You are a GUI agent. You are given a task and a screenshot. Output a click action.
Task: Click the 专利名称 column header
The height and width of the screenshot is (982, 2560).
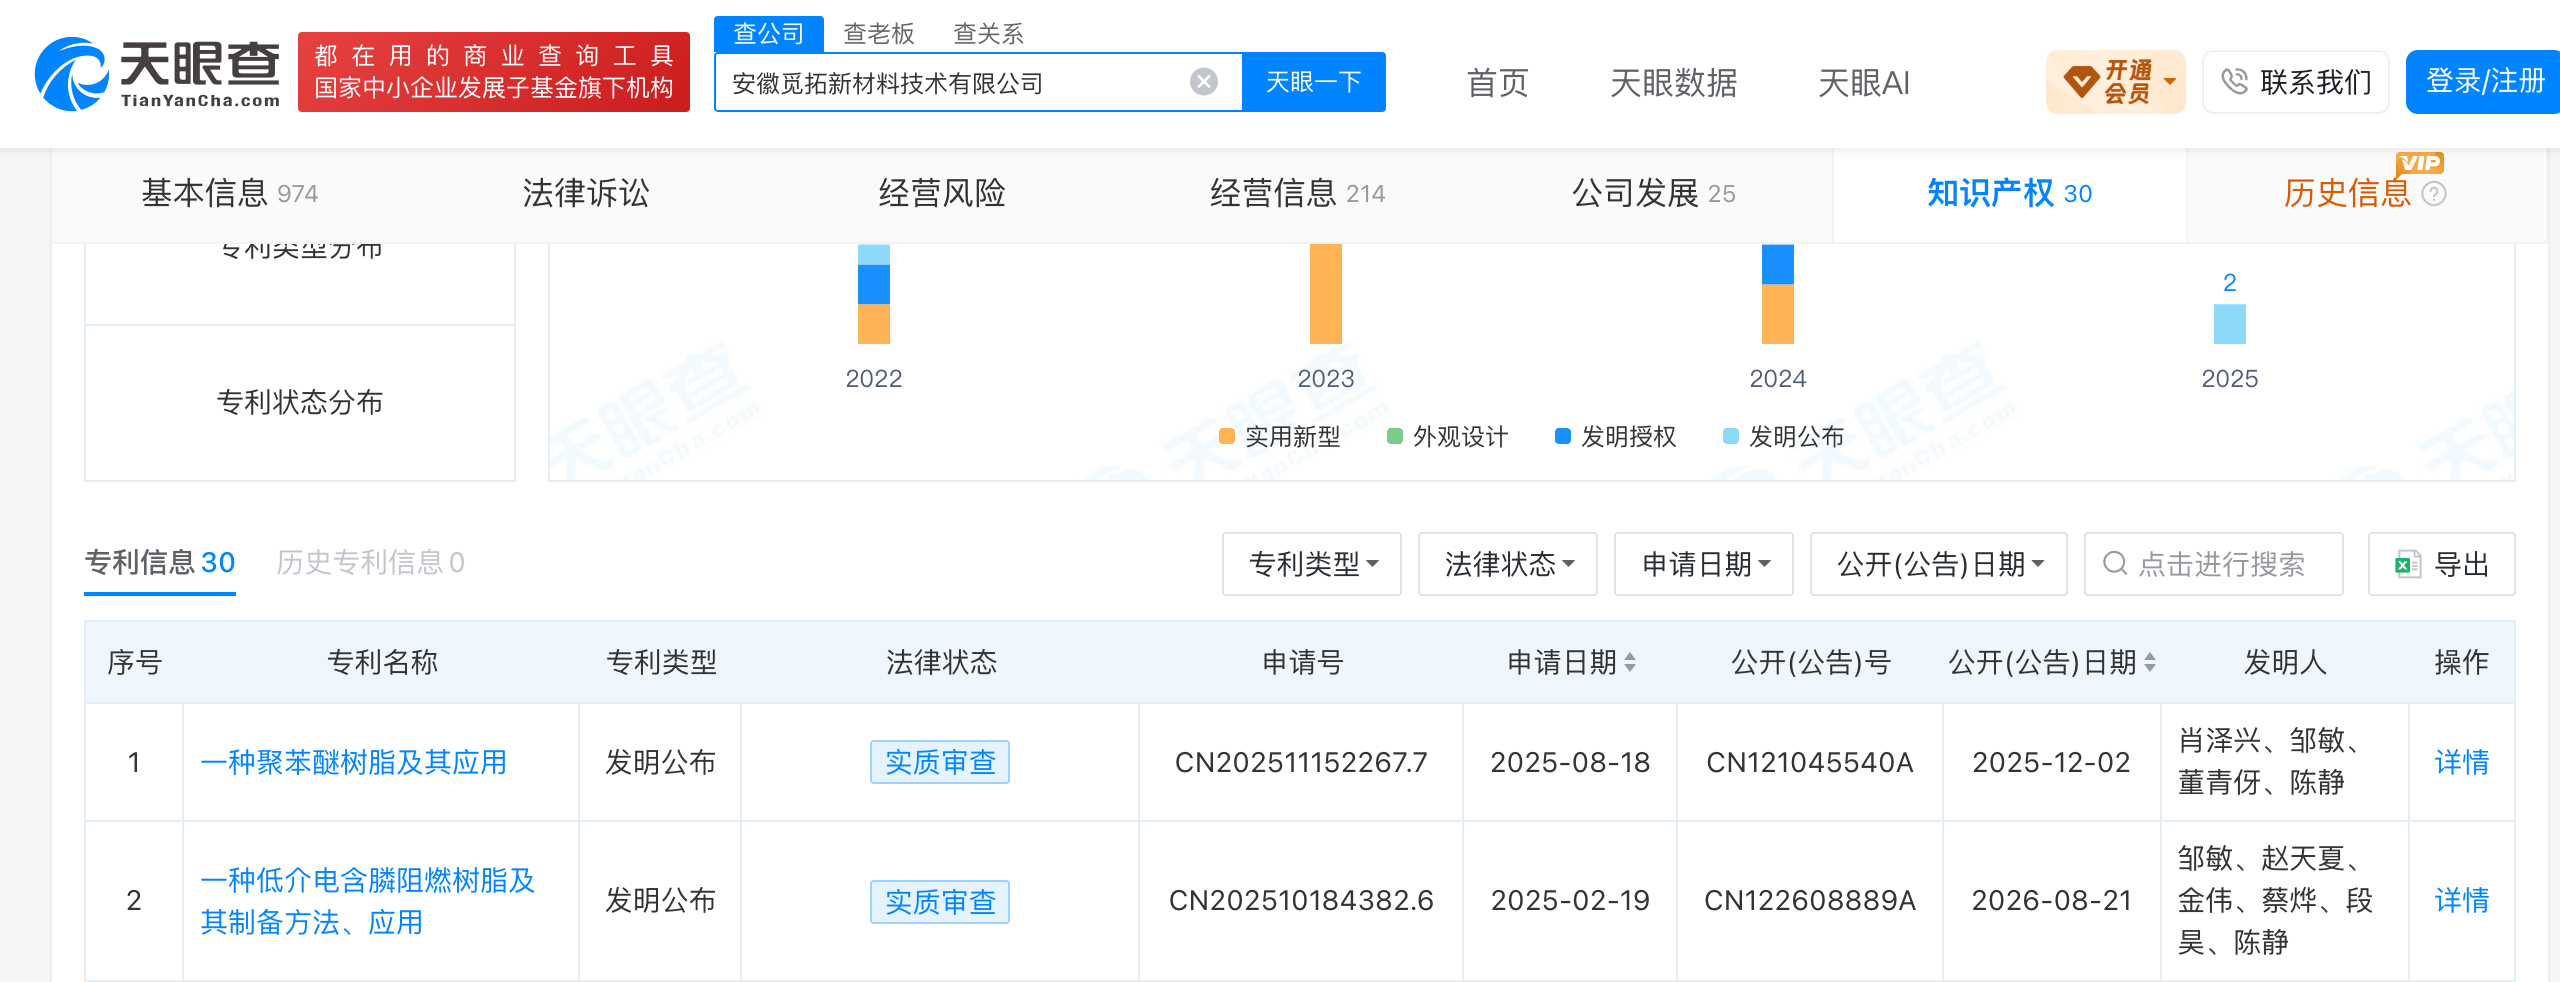tap(382, 662)
